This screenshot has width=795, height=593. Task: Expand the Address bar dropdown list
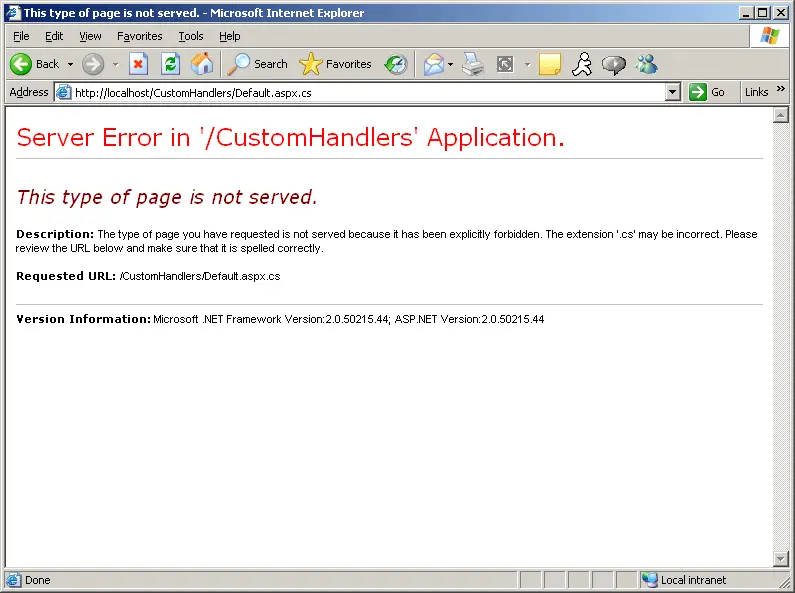(x=672, y=92)
